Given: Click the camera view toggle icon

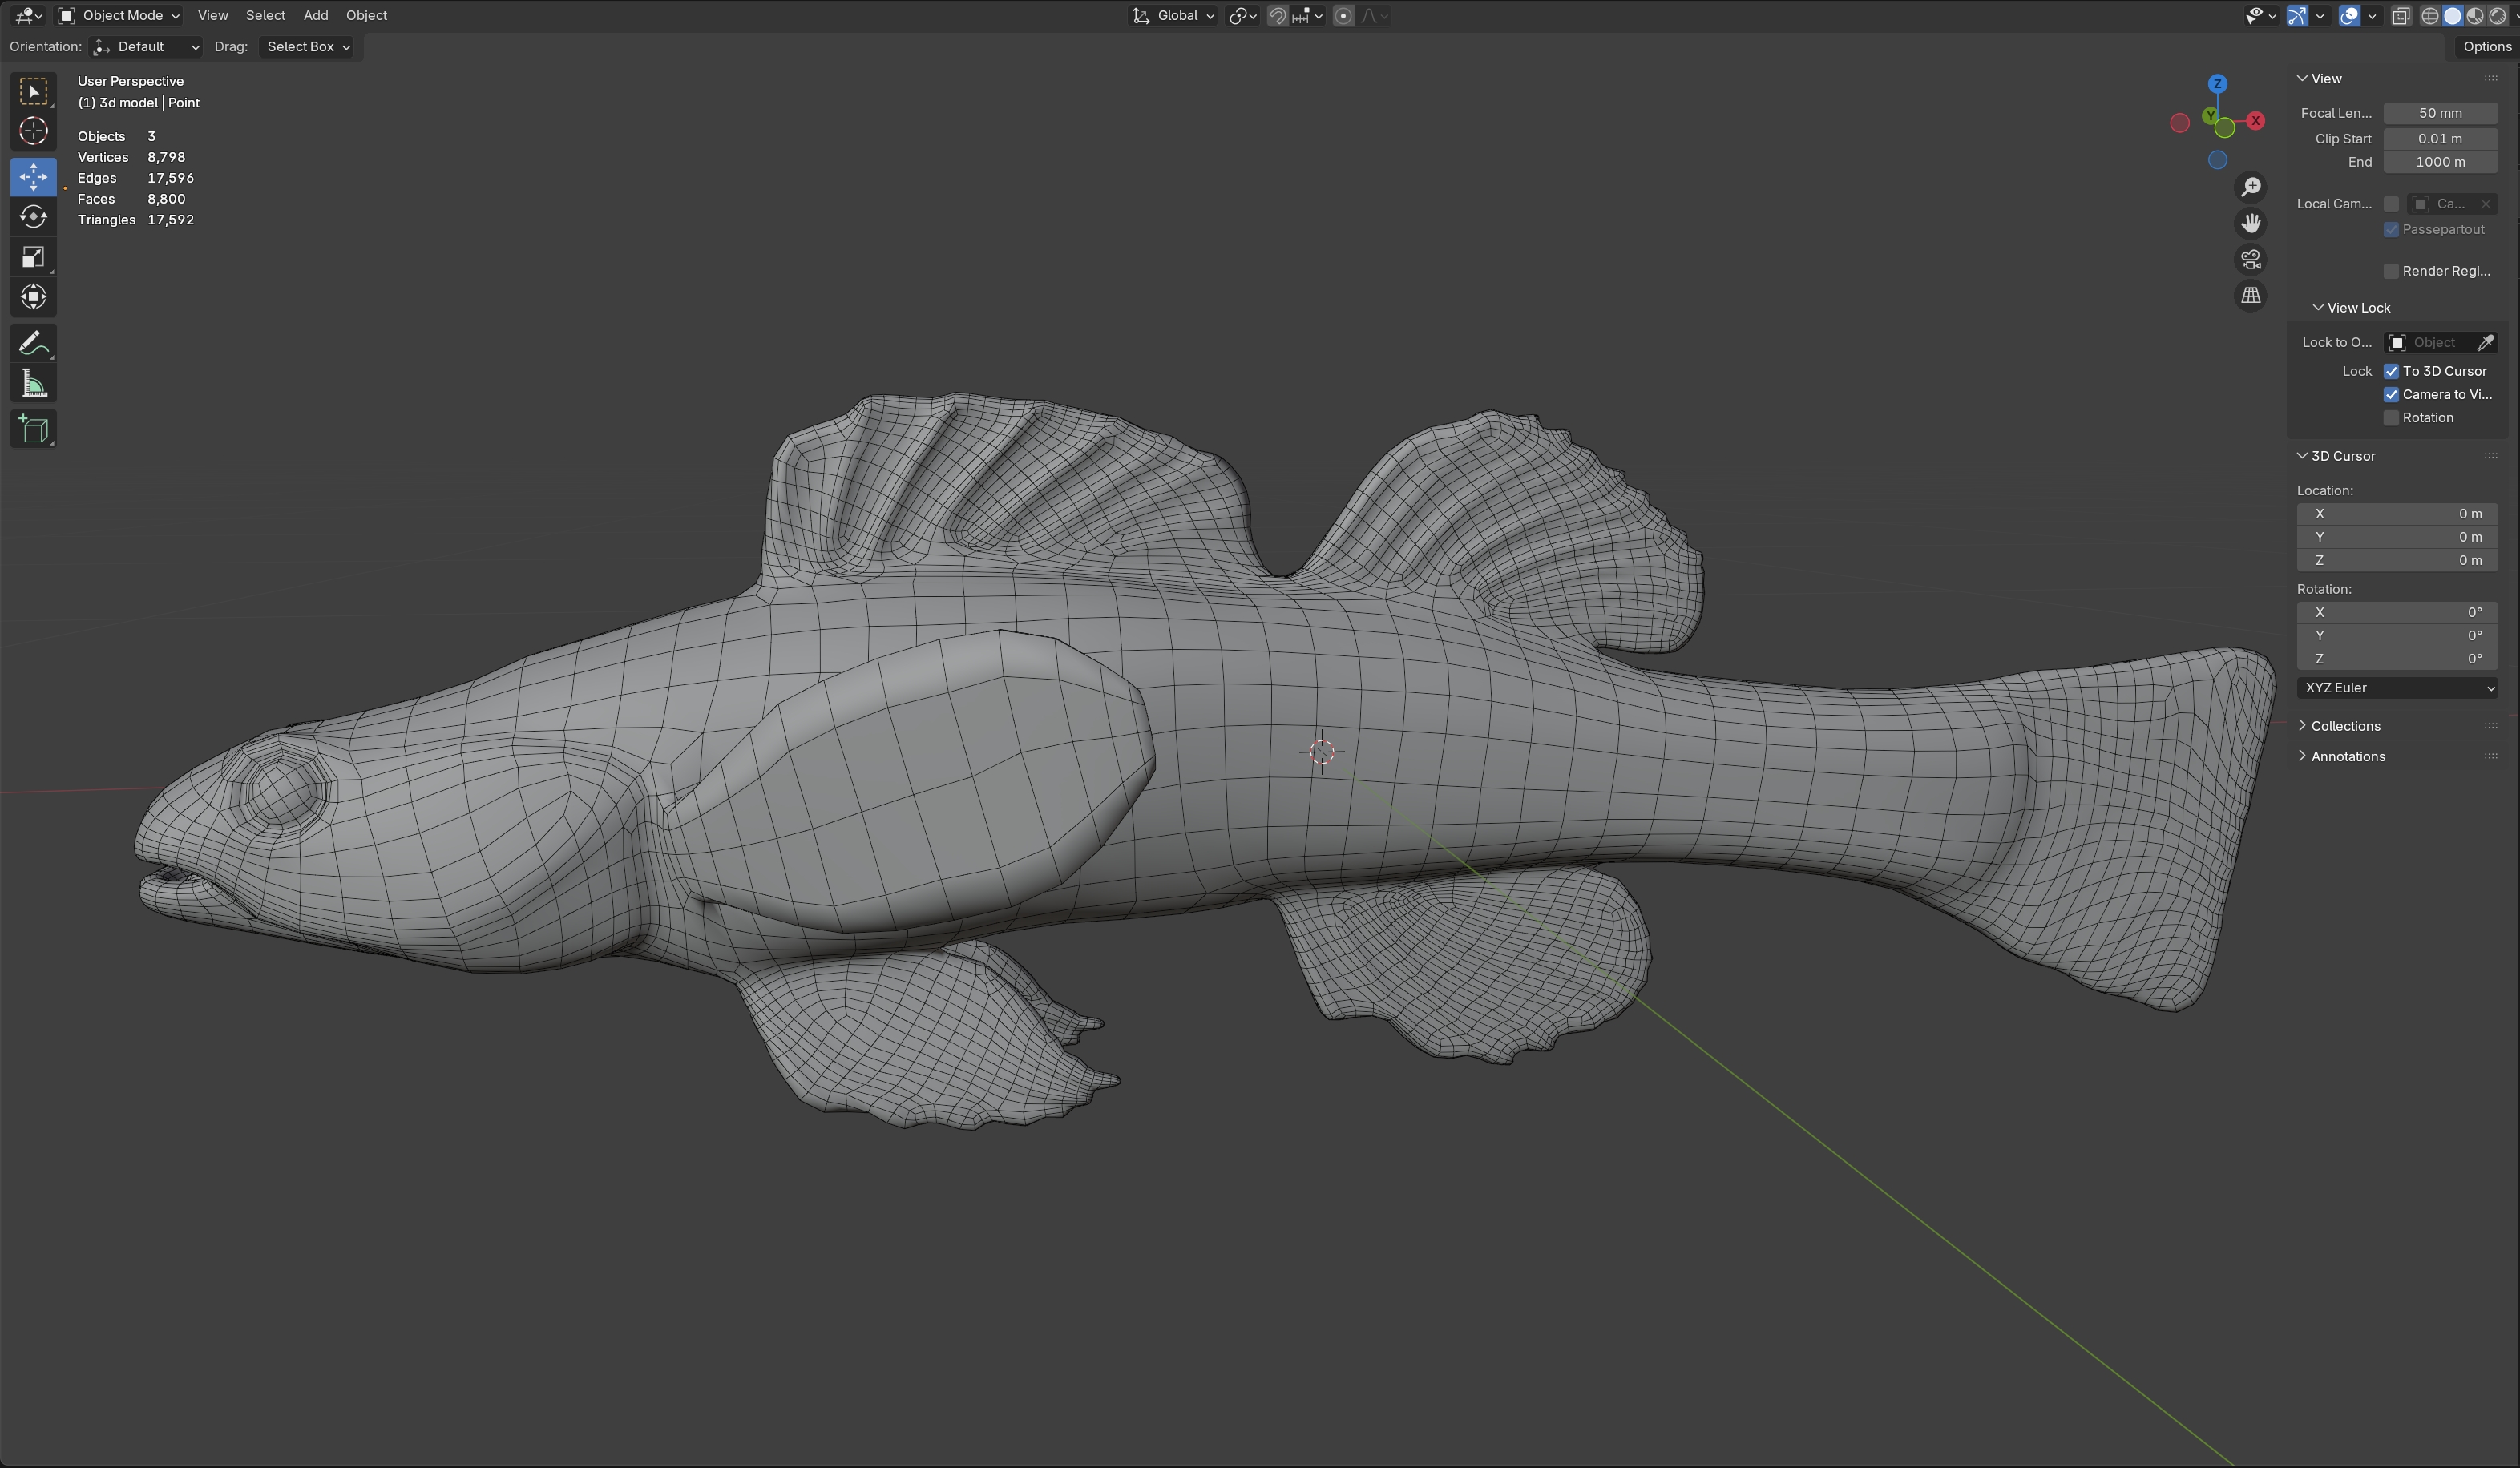Looking at the screenshot, I should click(2250, 260).
